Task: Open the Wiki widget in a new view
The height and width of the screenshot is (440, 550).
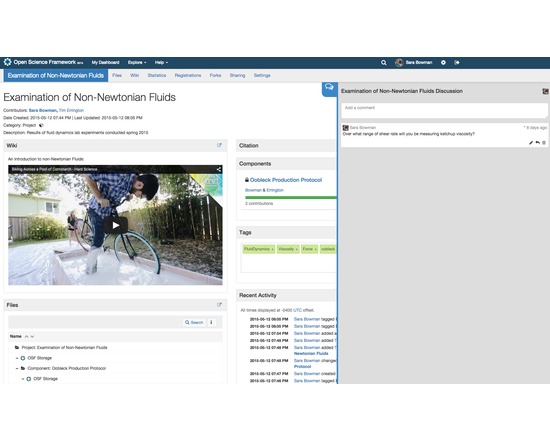Action: (219, 145)
